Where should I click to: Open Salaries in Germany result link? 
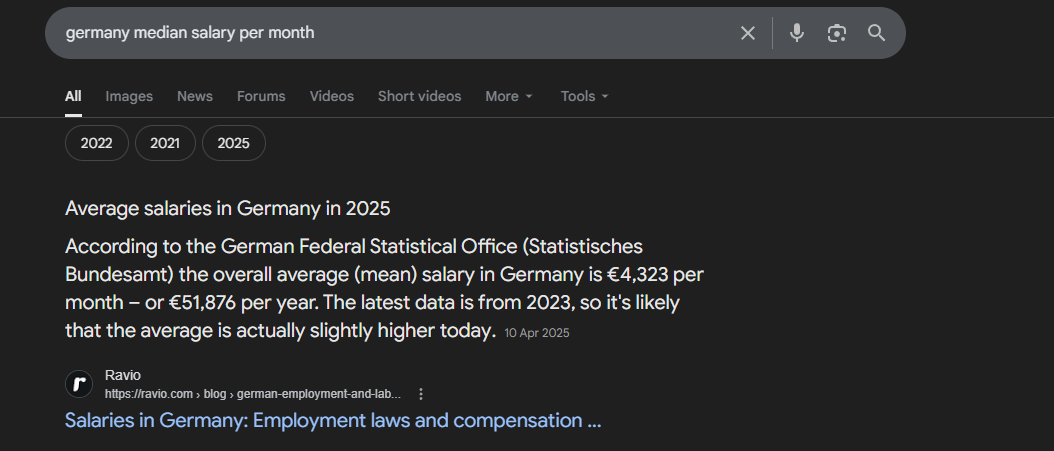click(333, 420)
